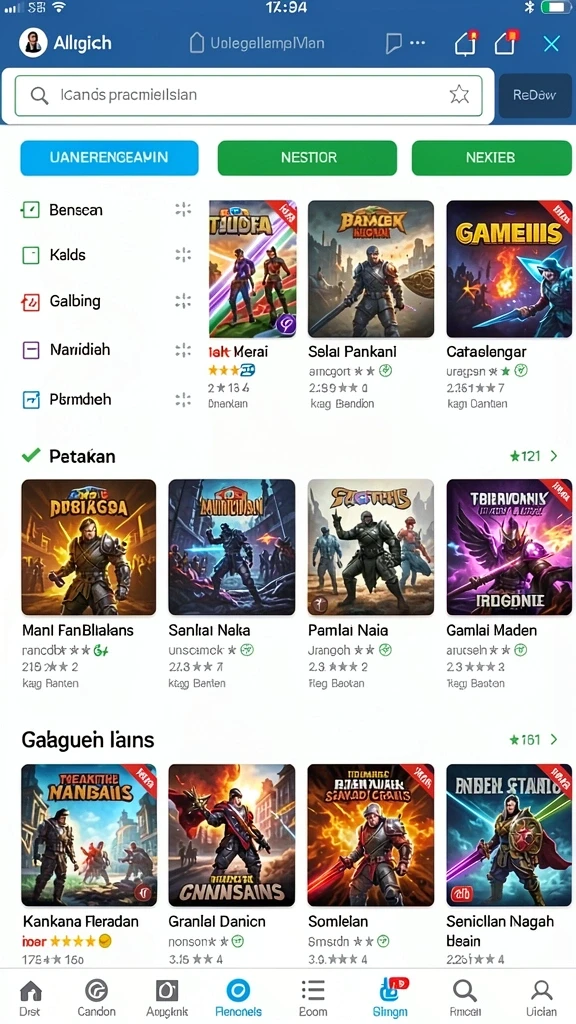This screenshot has width=576, height=1024.
Task: Open the Rmcen search icon in bottom bar
Action: click(465, 991)
